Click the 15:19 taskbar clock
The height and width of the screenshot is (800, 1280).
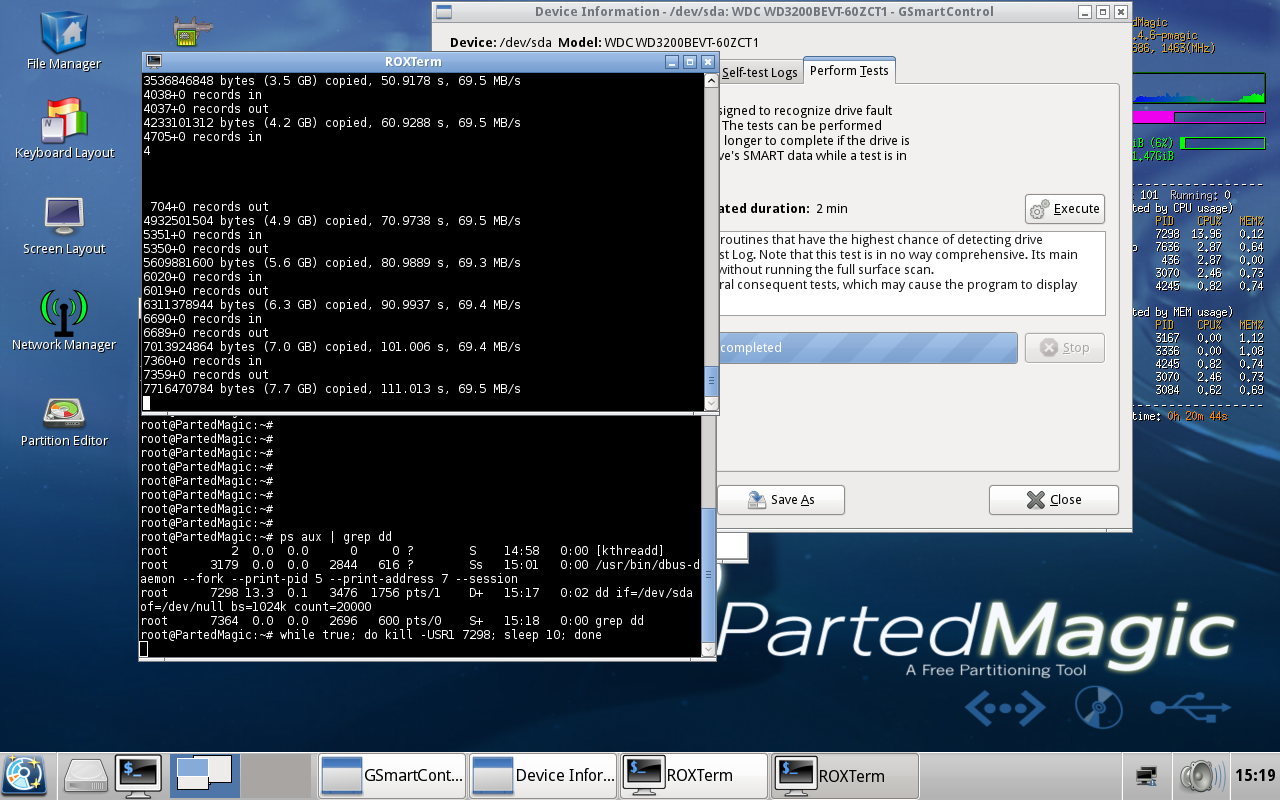1255,775
